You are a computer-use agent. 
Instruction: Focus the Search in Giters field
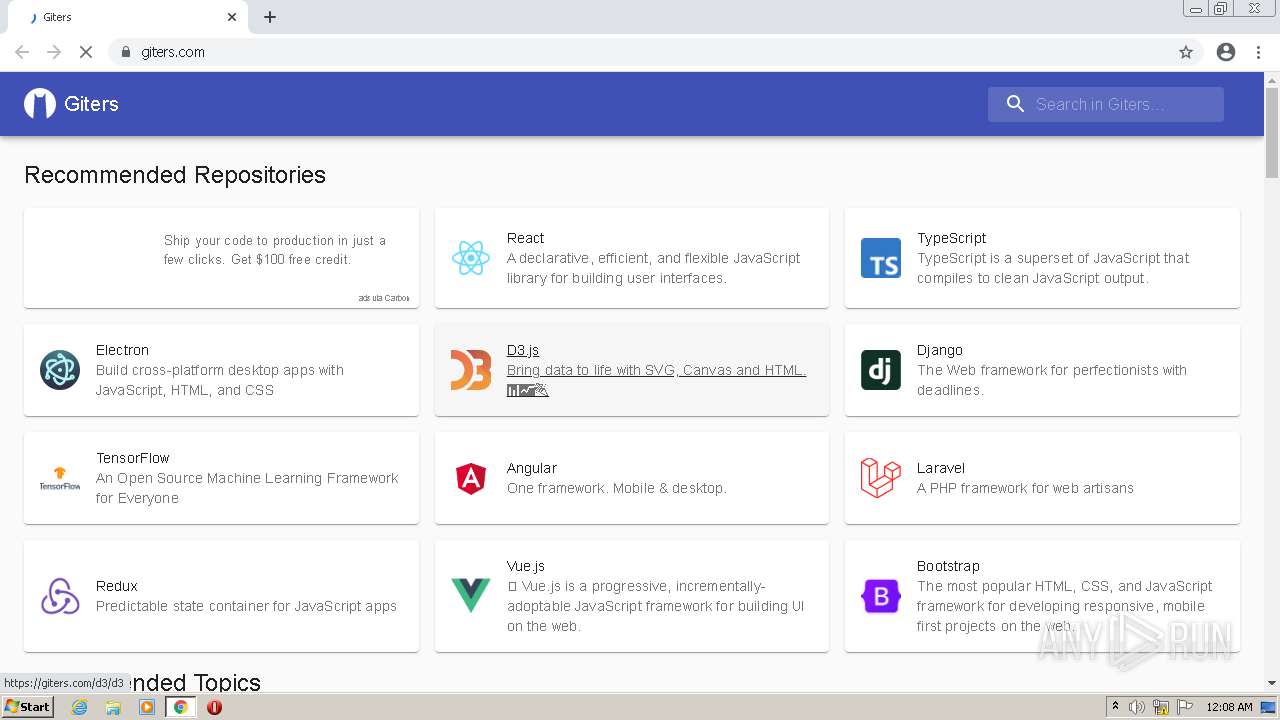tap(1106, 104)
